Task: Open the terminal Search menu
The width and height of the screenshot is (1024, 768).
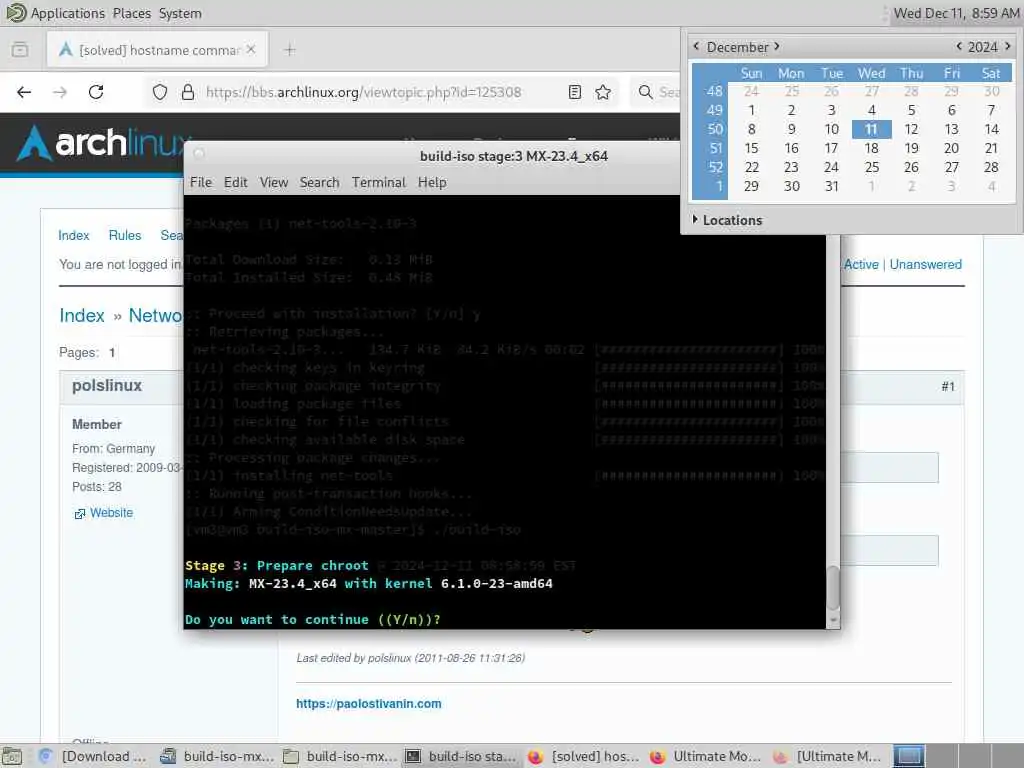Action: pyautogui.click(x=319, y=182)
